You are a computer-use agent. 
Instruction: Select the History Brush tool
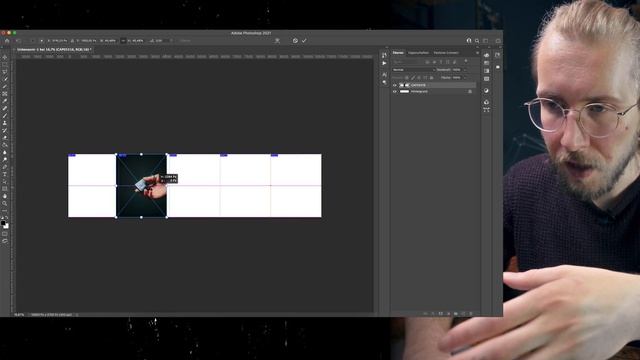5,130
